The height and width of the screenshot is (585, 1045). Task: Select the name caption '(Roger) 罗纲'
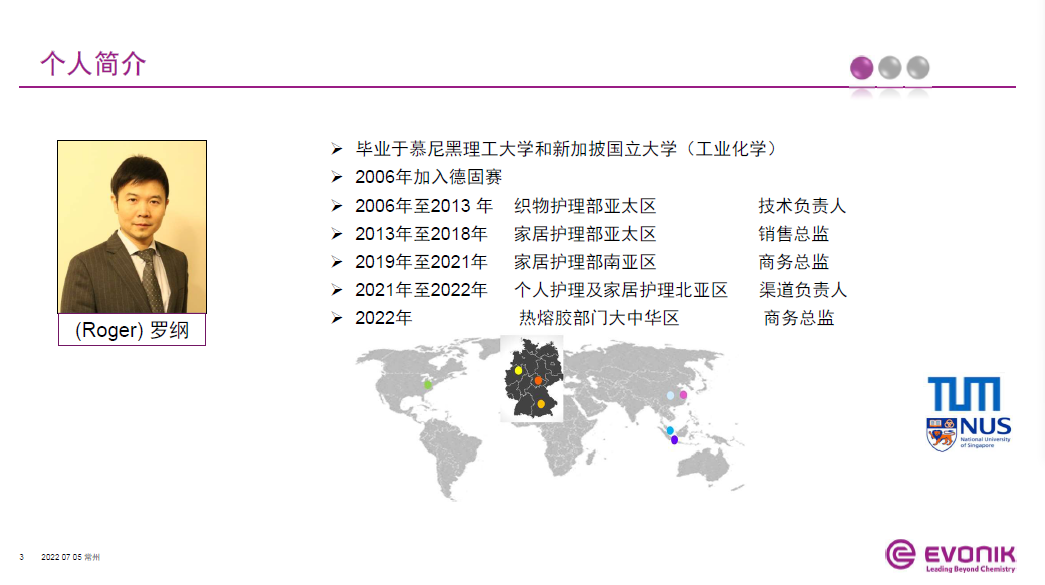132,330
